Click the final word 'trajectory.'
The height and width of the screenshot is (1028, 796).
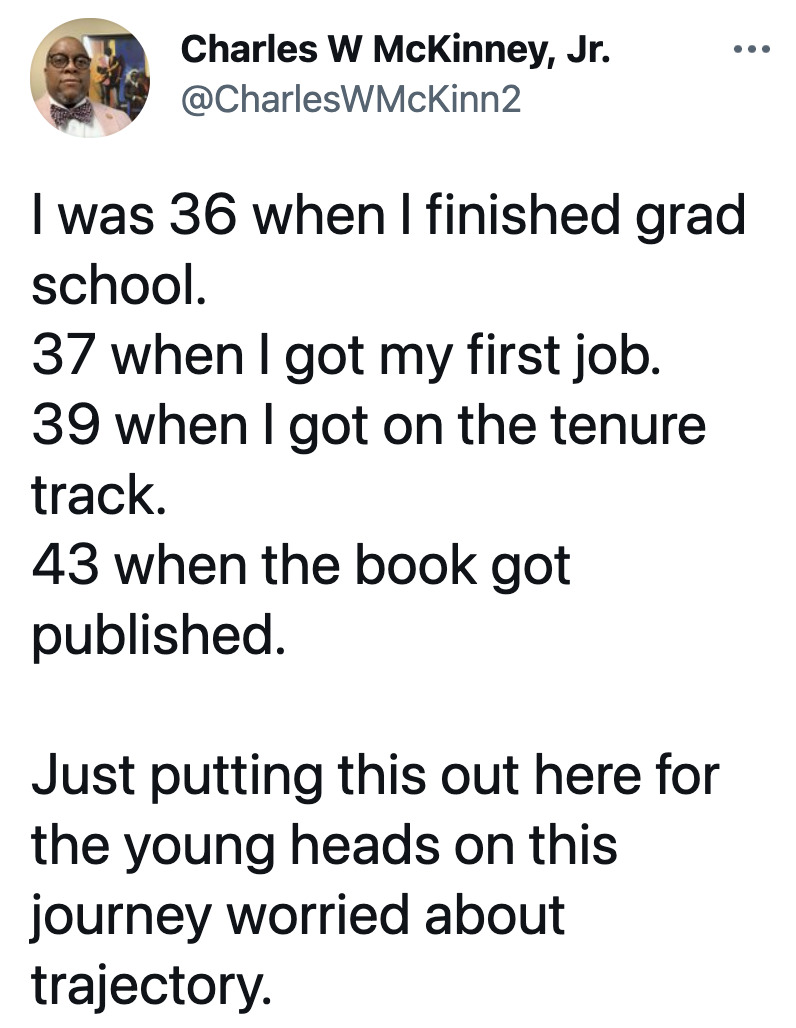point(151,986)
